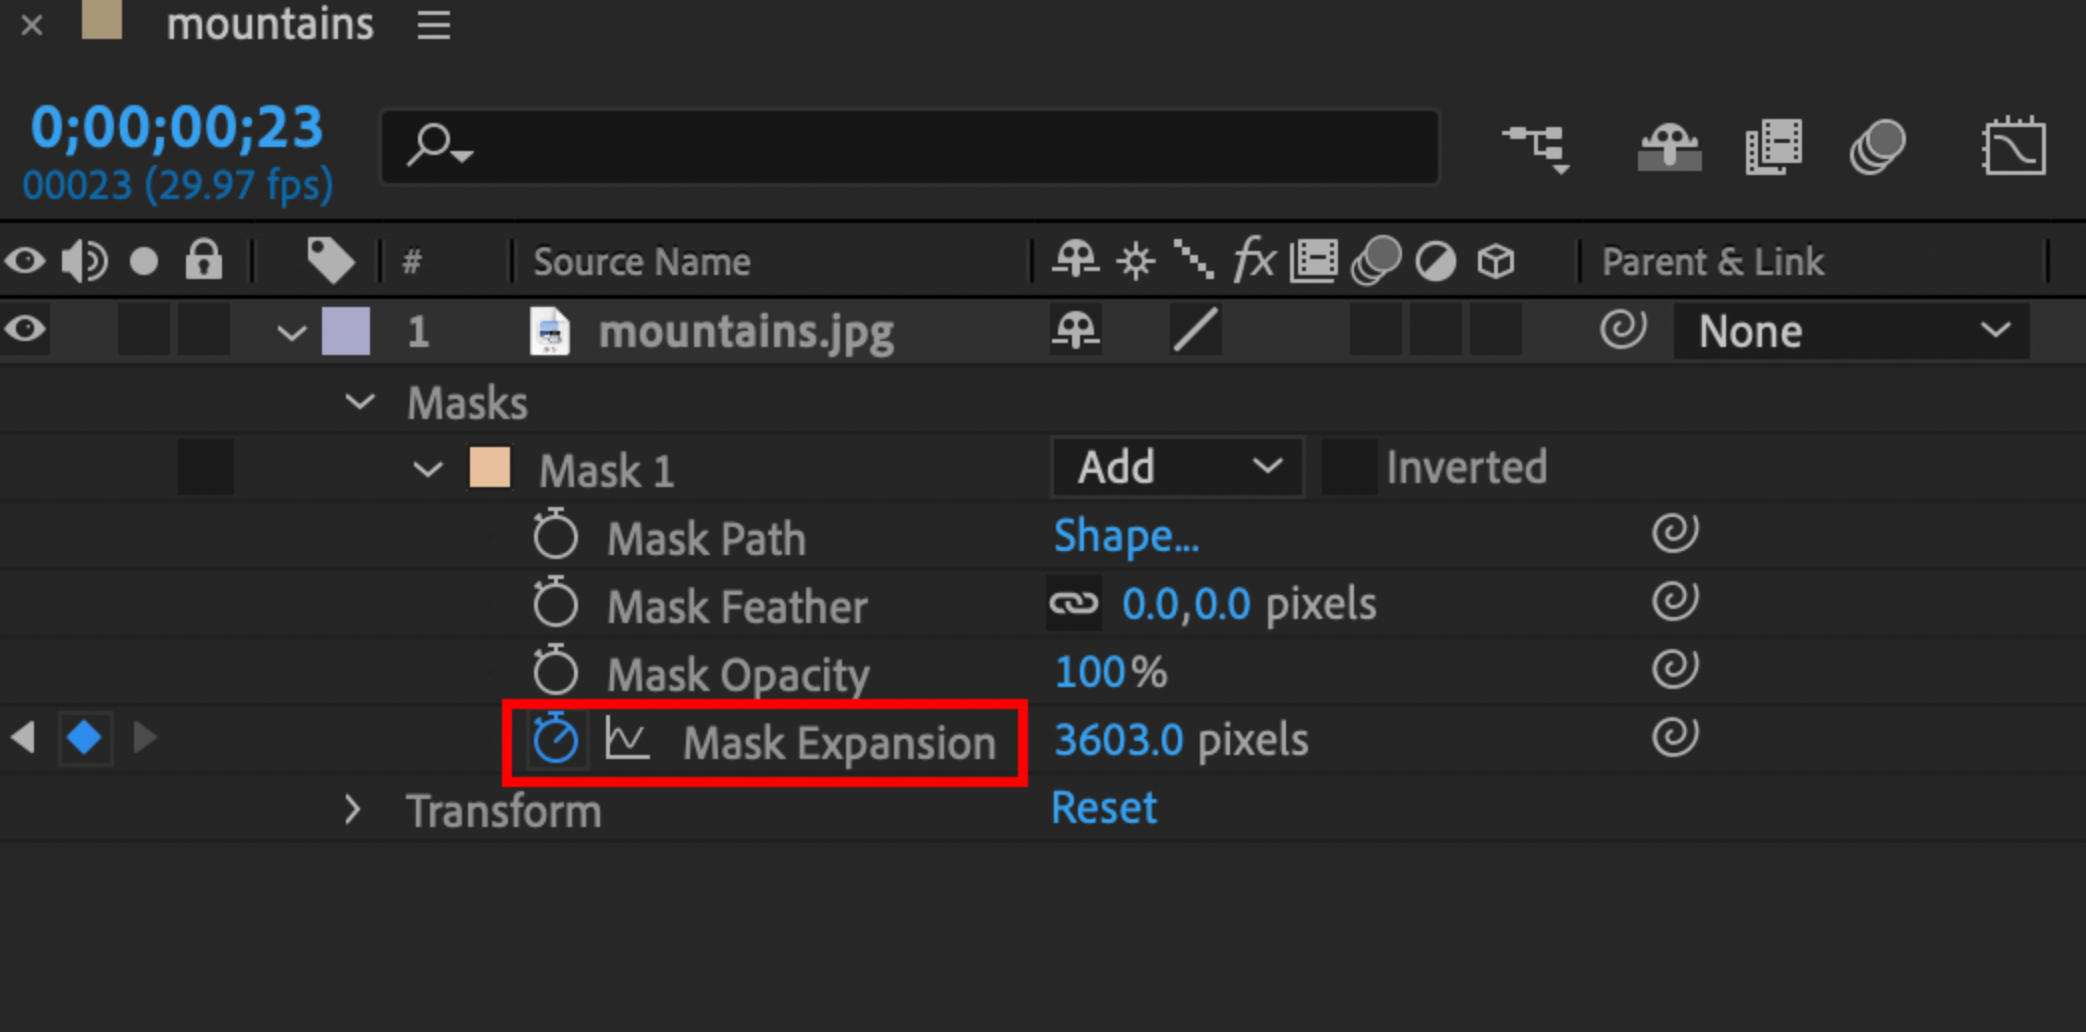This screenshot has height=1032, width=2086.
Task: Open the Graph Editor
Action: (x=2013, y=148)
